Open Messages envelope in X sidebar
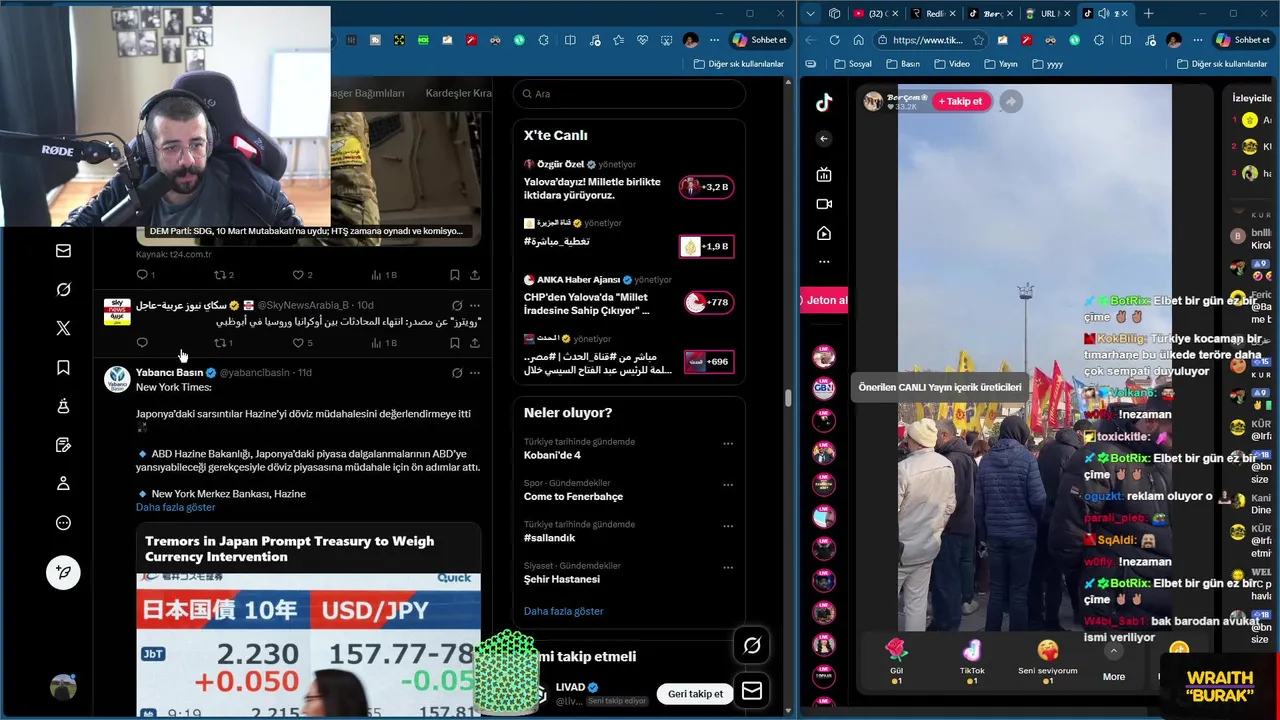Screen dimensions: 1280x720 click(x=63, y=251)
